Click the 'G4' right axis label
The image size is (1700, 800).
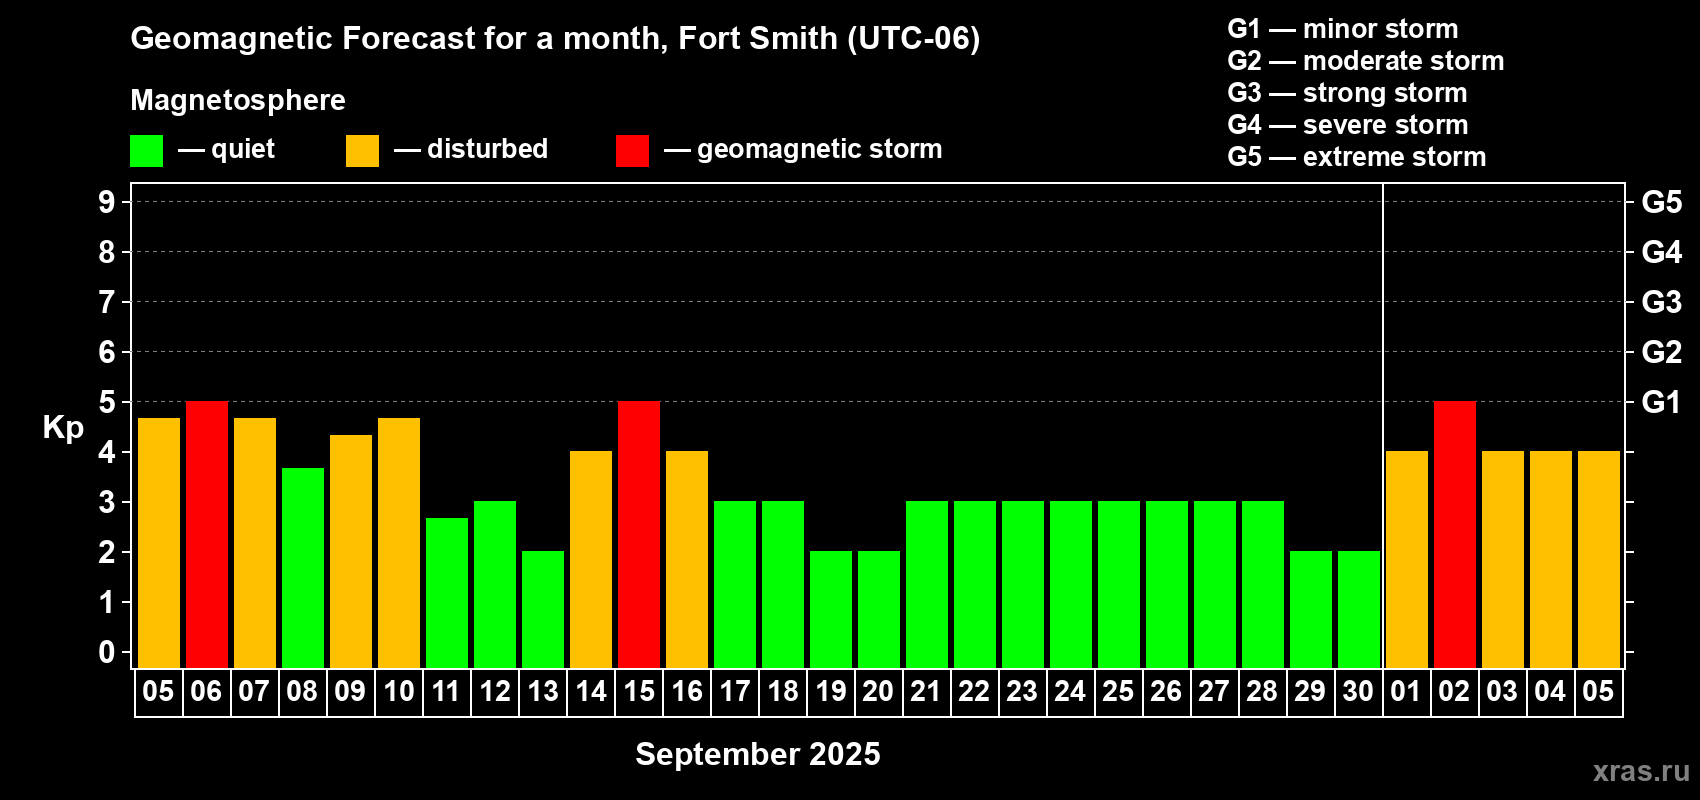(x=1662, y=252)
